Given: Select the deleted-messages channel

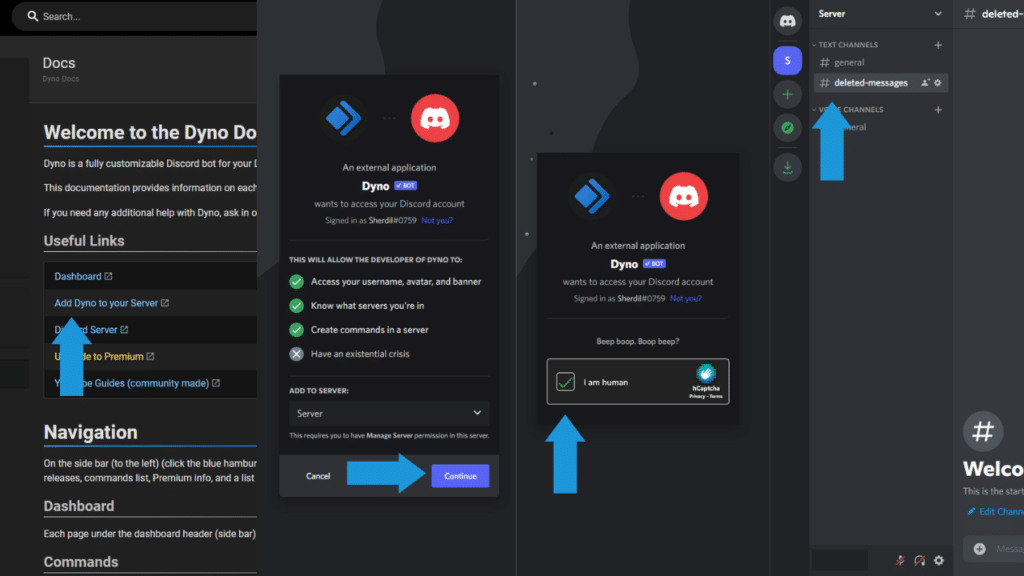Looking at the screenshot, I should (x=870, y=83).
